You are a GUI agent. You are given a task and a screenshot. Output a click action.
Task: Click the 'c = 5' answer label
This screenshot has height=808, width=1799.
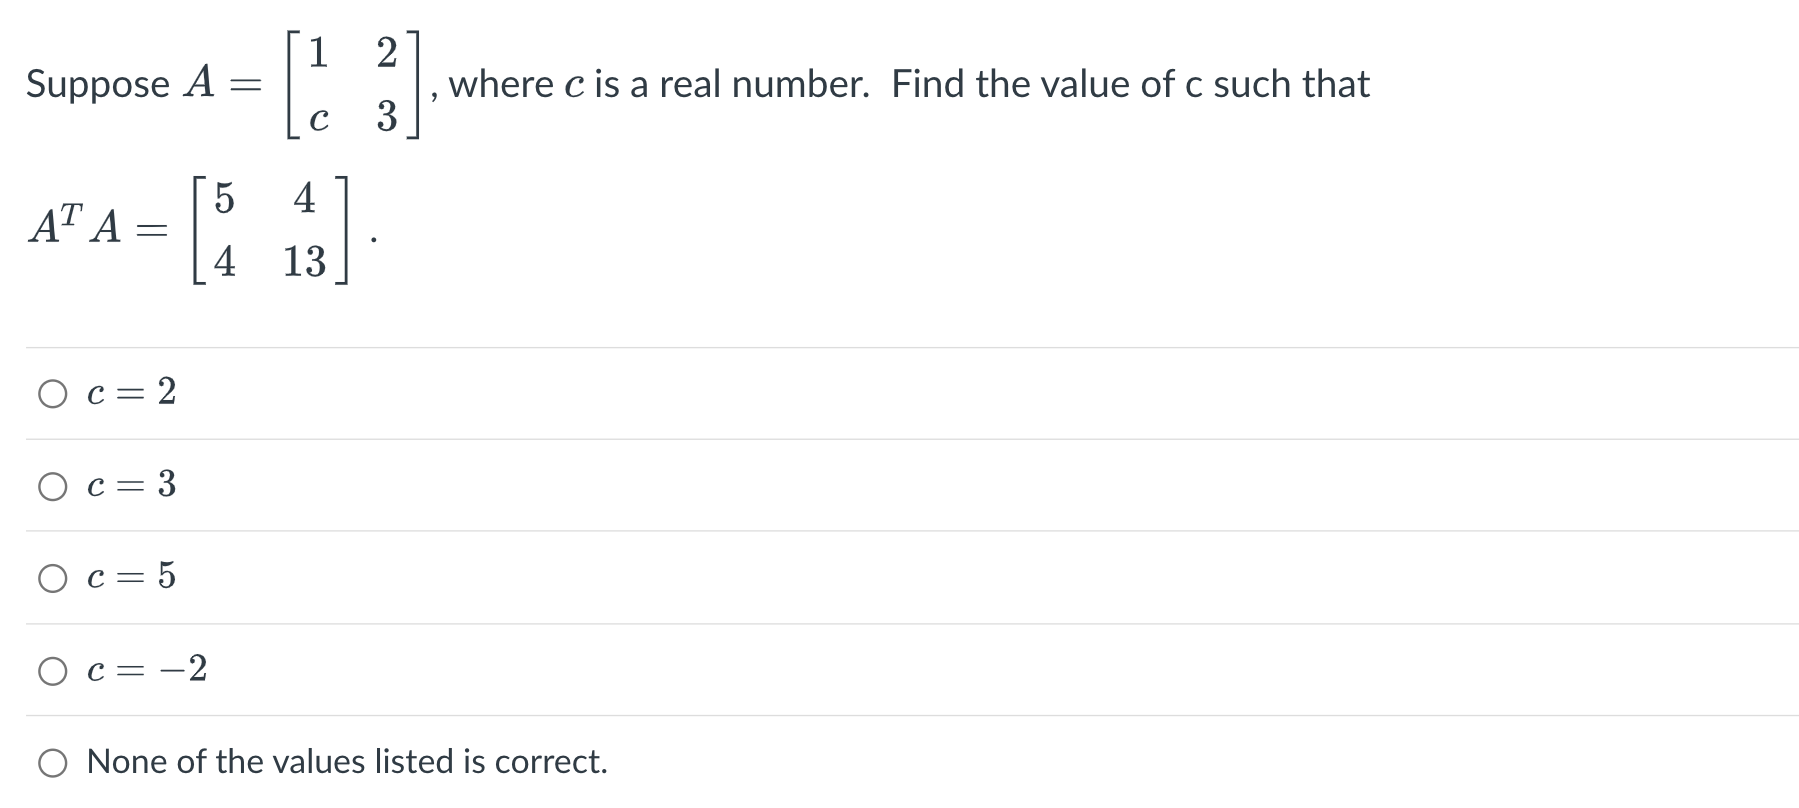click(130, 578)
